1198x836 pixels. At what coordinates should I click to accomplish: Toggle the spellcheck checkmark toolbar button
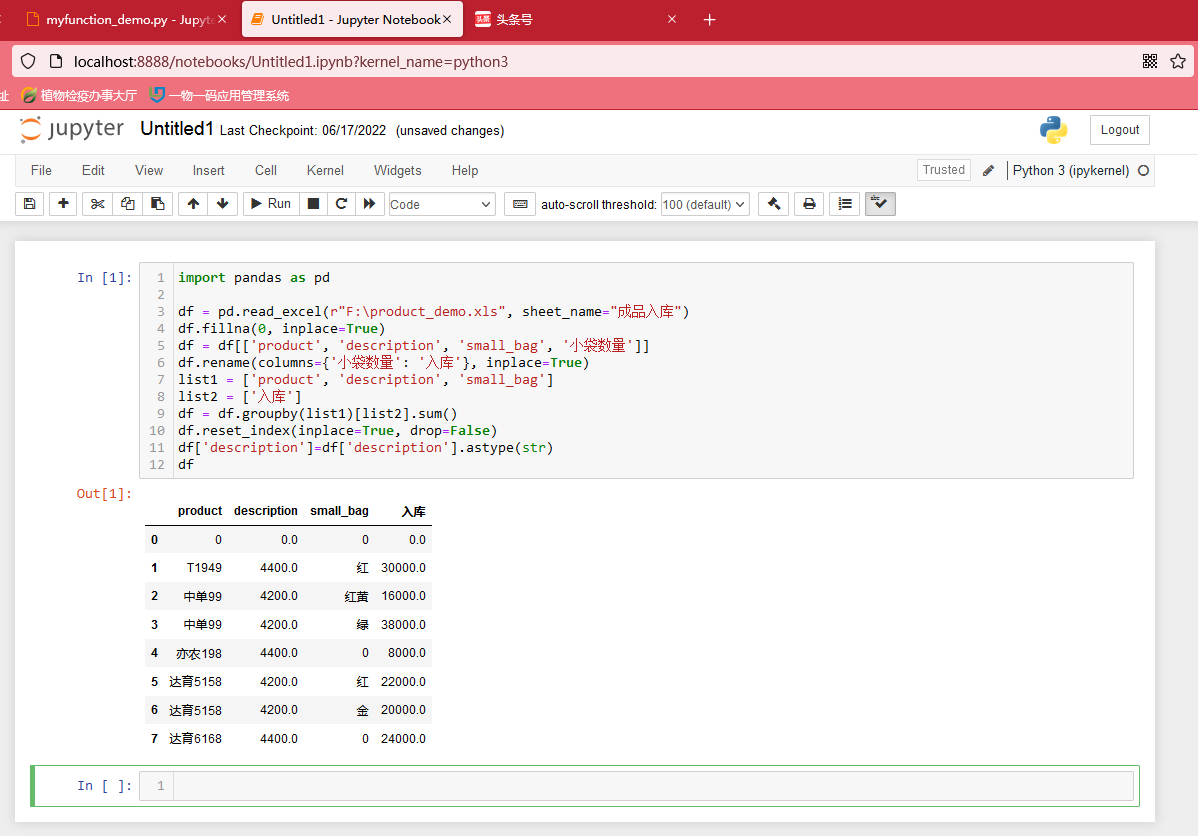tap(880, 204)
